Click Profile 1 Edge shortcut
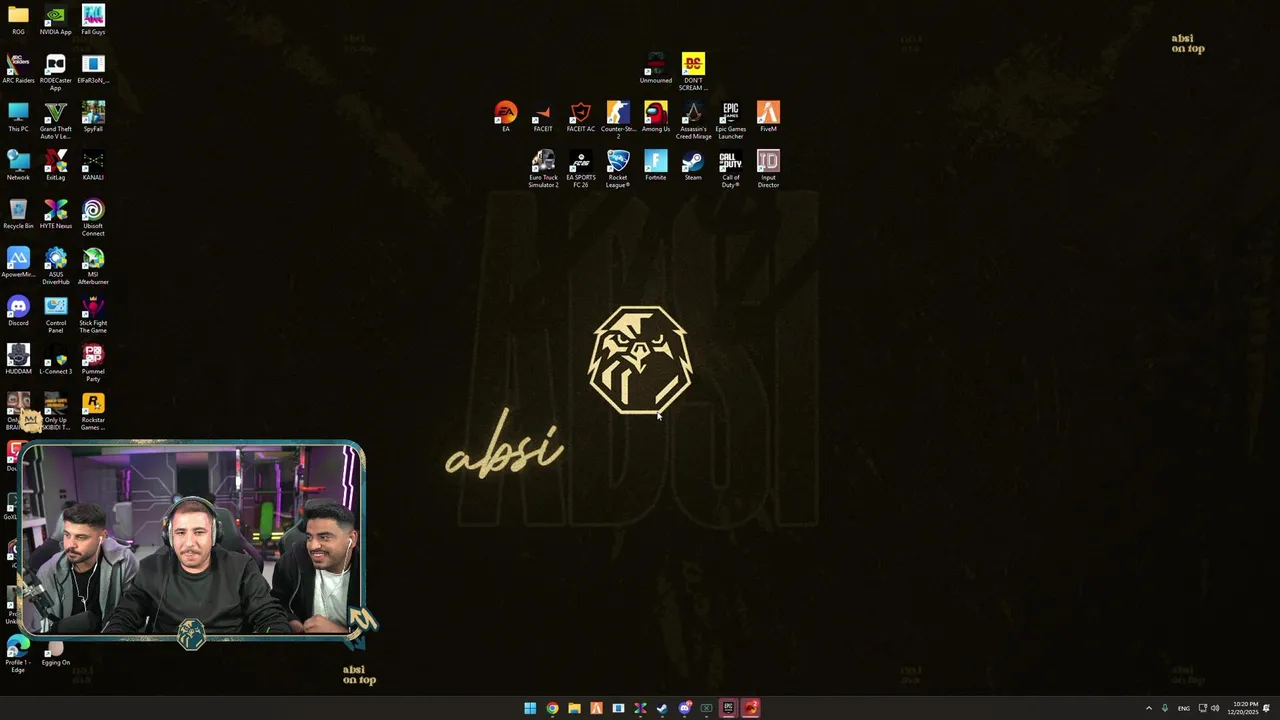Image resolution: width=1280 pixels, height=720 pixels. pos(18,655)
